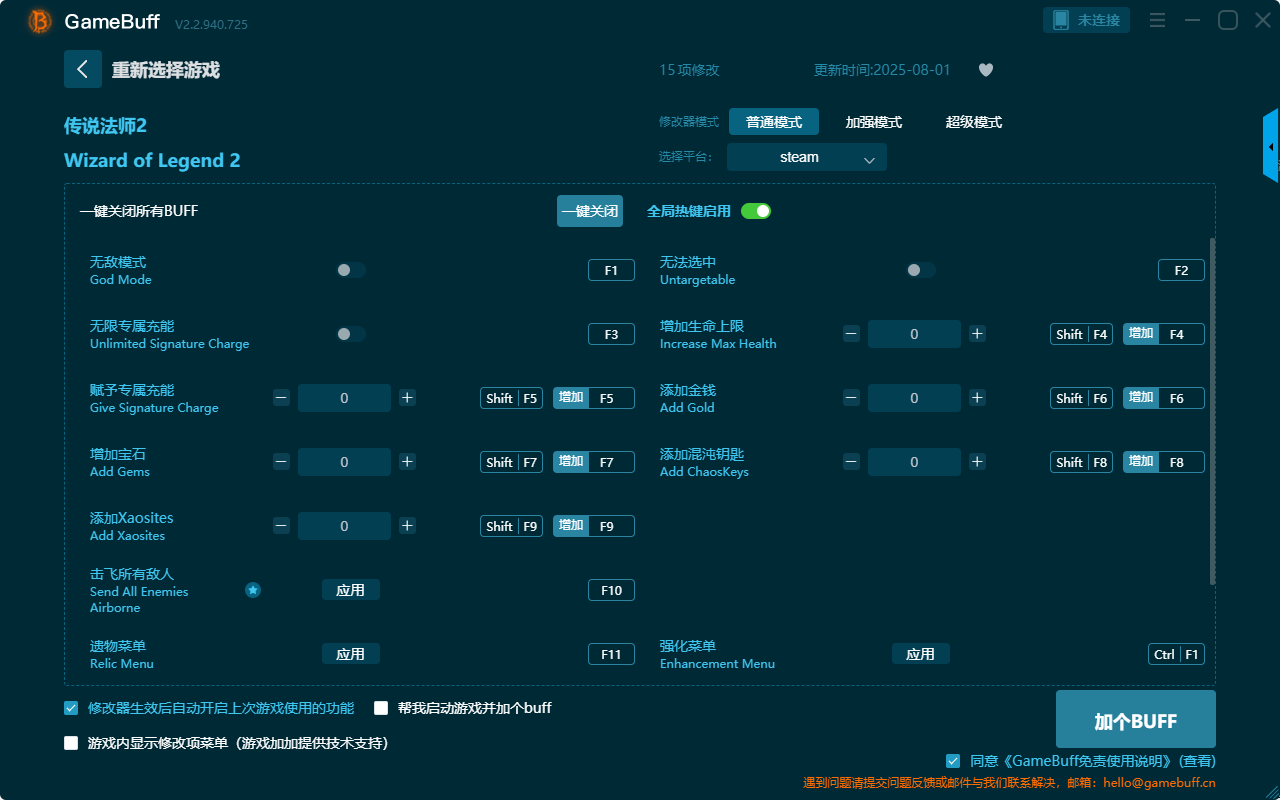Click minus for Add Xaosites

click(x=281, y=526)
